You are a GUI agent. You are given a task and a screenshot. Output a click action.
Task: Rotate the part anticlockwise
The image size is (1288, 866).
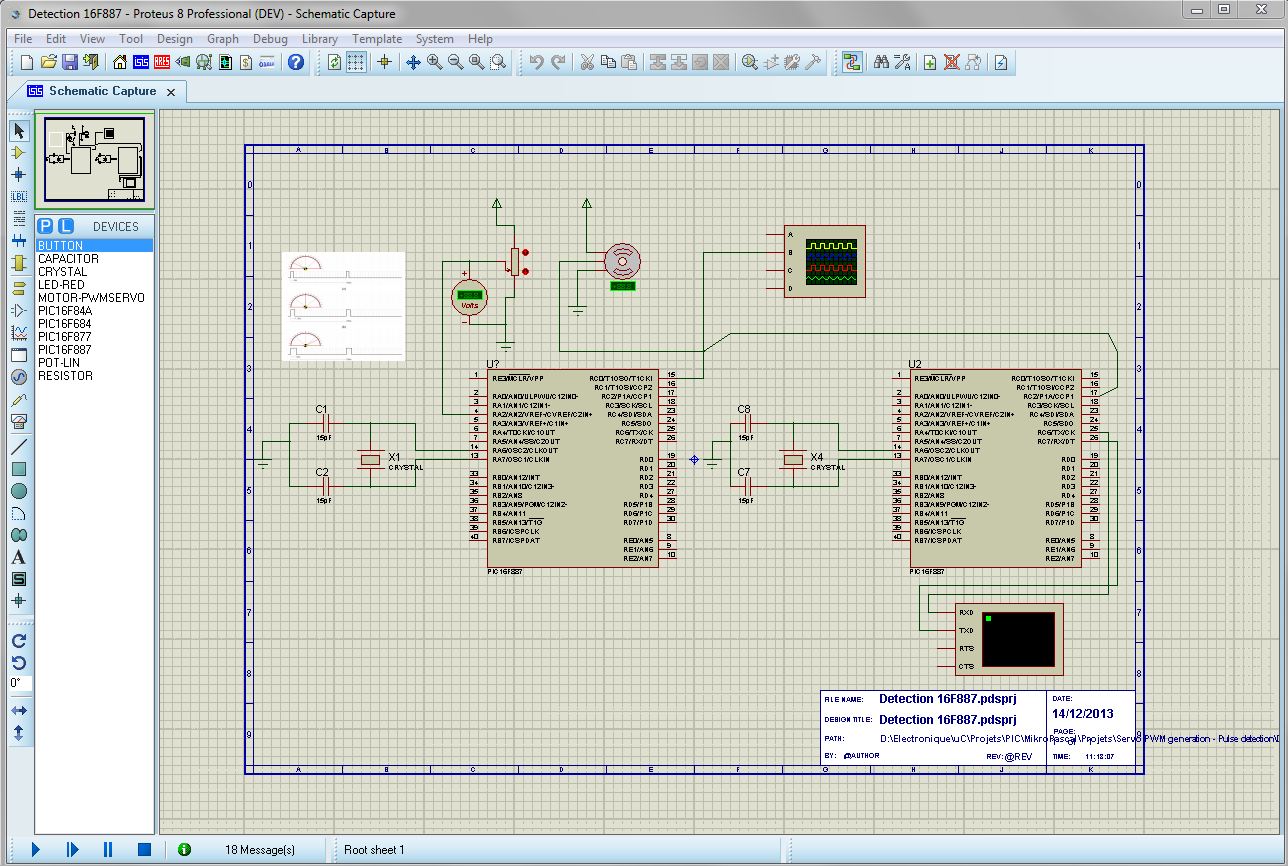(x=18, y=662)
